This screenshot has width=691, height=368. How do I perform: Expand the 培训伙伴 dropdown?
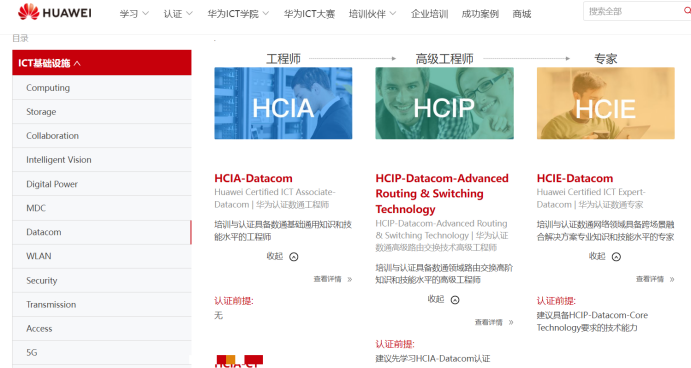(x=372, y=14)
